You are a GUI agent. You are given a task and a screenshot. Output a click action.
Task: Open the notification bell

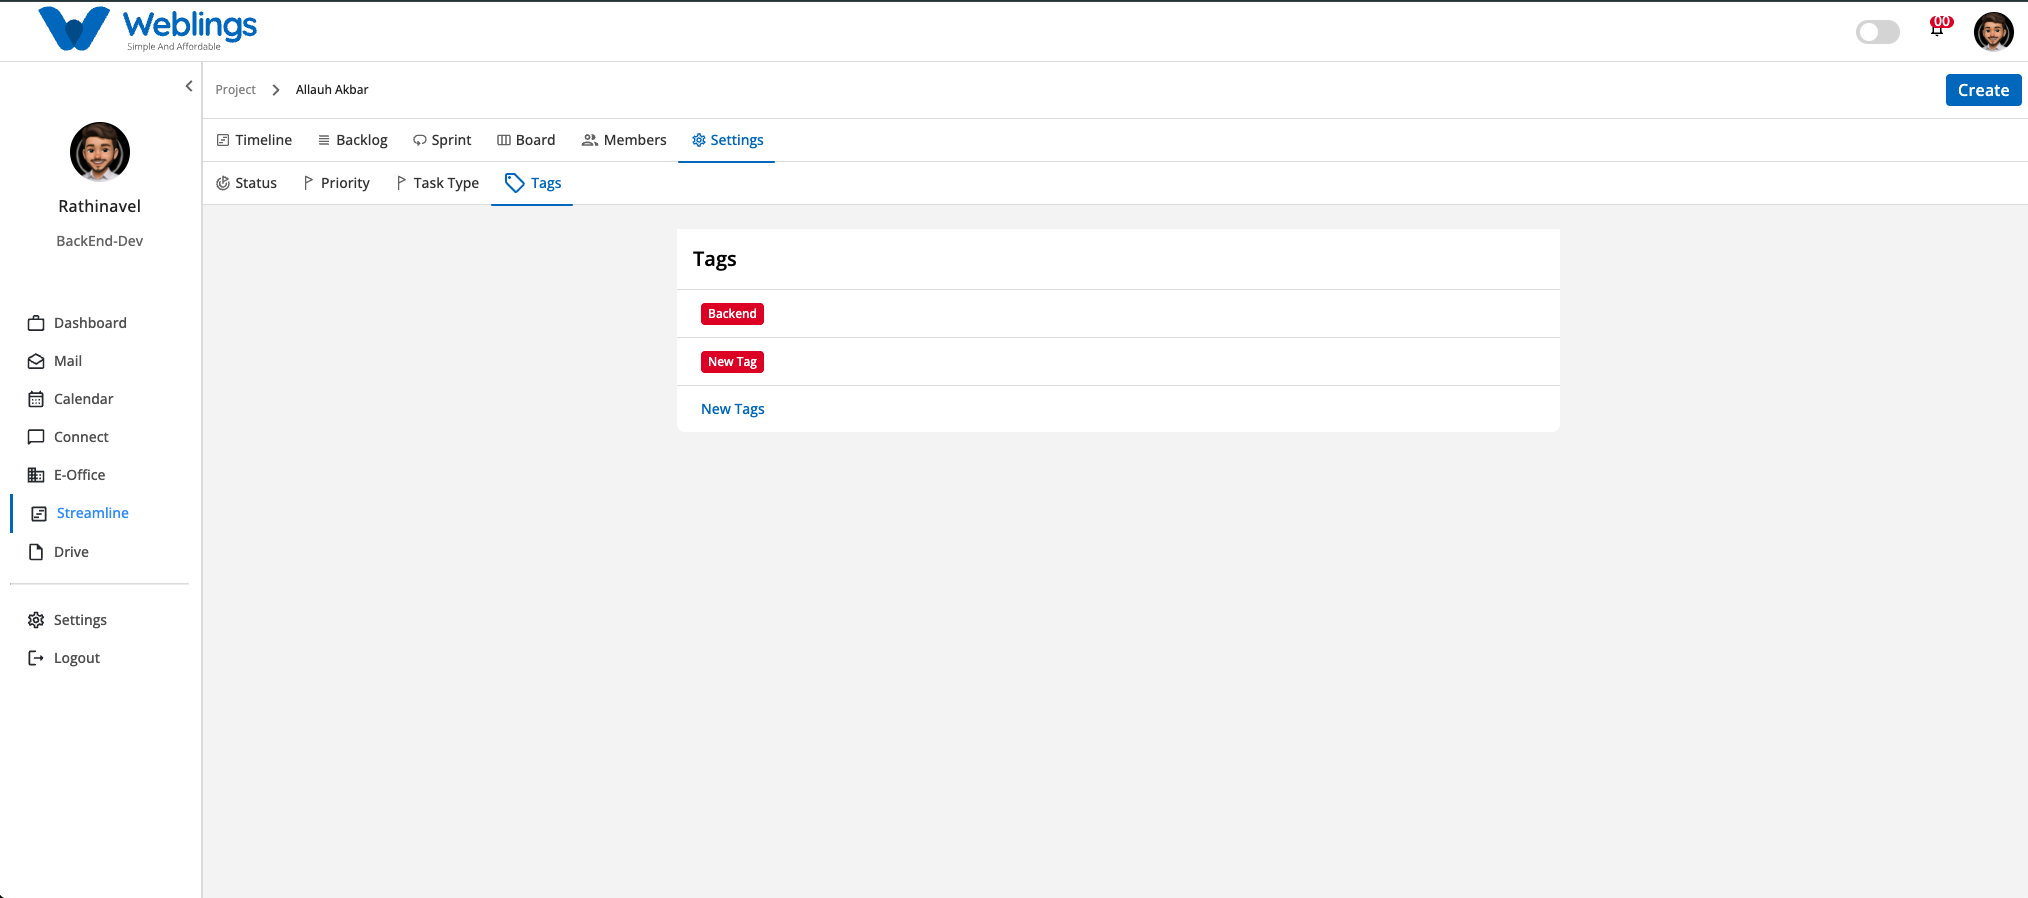1938,29
